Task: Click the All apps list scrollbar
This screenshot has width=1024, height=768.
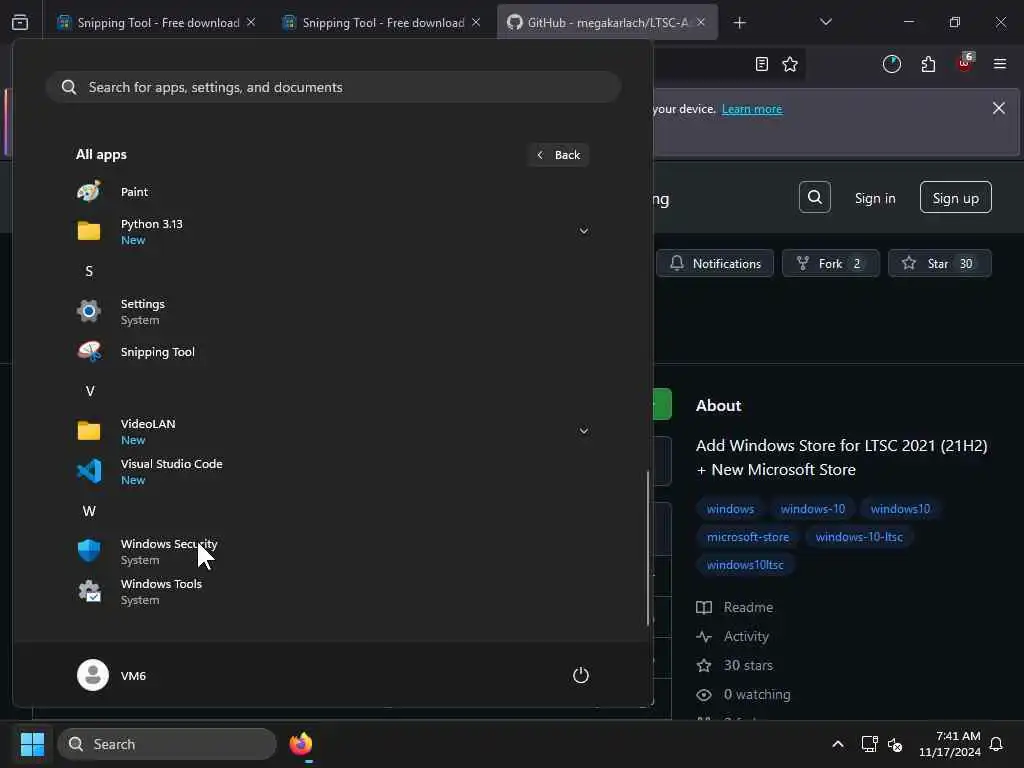Action: point(648,547)
